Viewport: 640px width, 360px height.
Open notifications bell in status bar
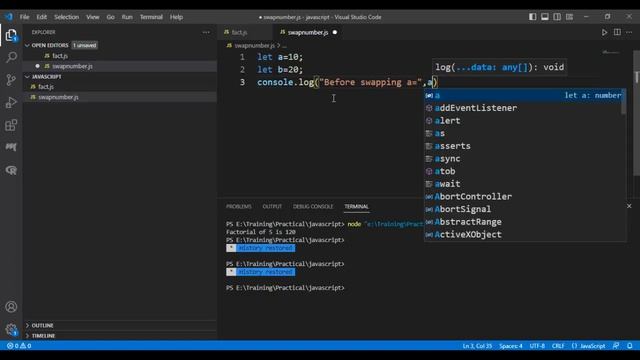[630, 346]
